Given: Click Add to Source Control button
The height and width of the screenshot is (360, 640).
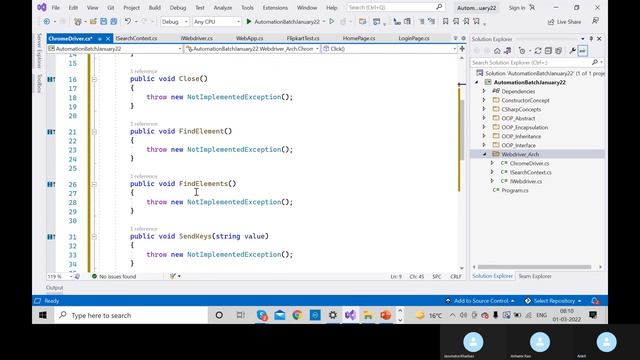Looking at the screenshot, I should tap(480, 301).
